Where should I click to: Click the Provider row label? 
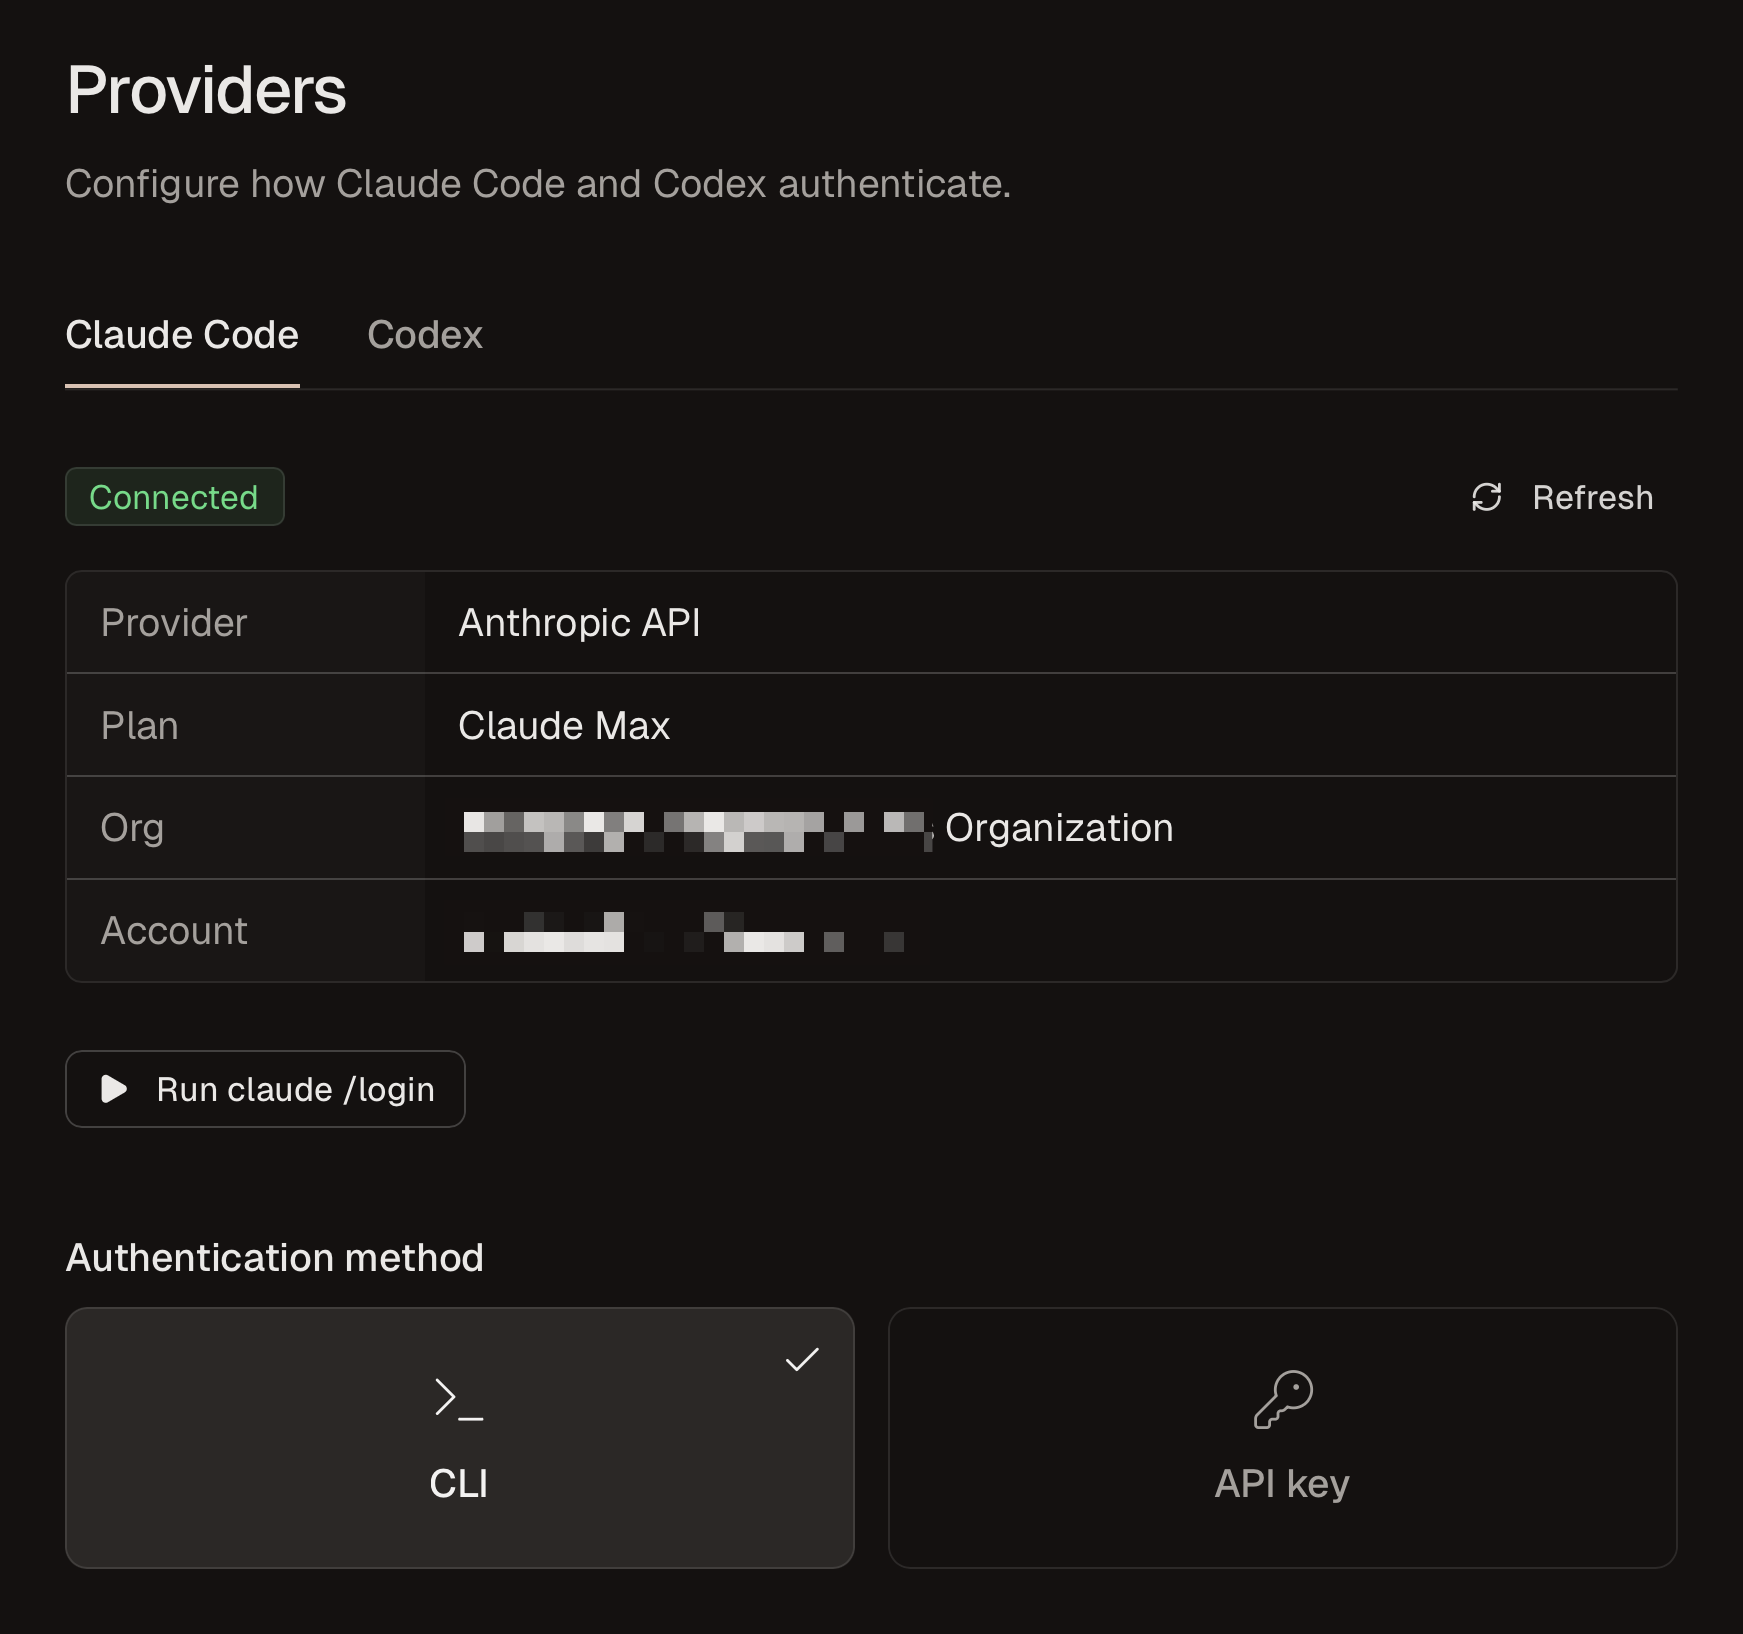[174, 623]
